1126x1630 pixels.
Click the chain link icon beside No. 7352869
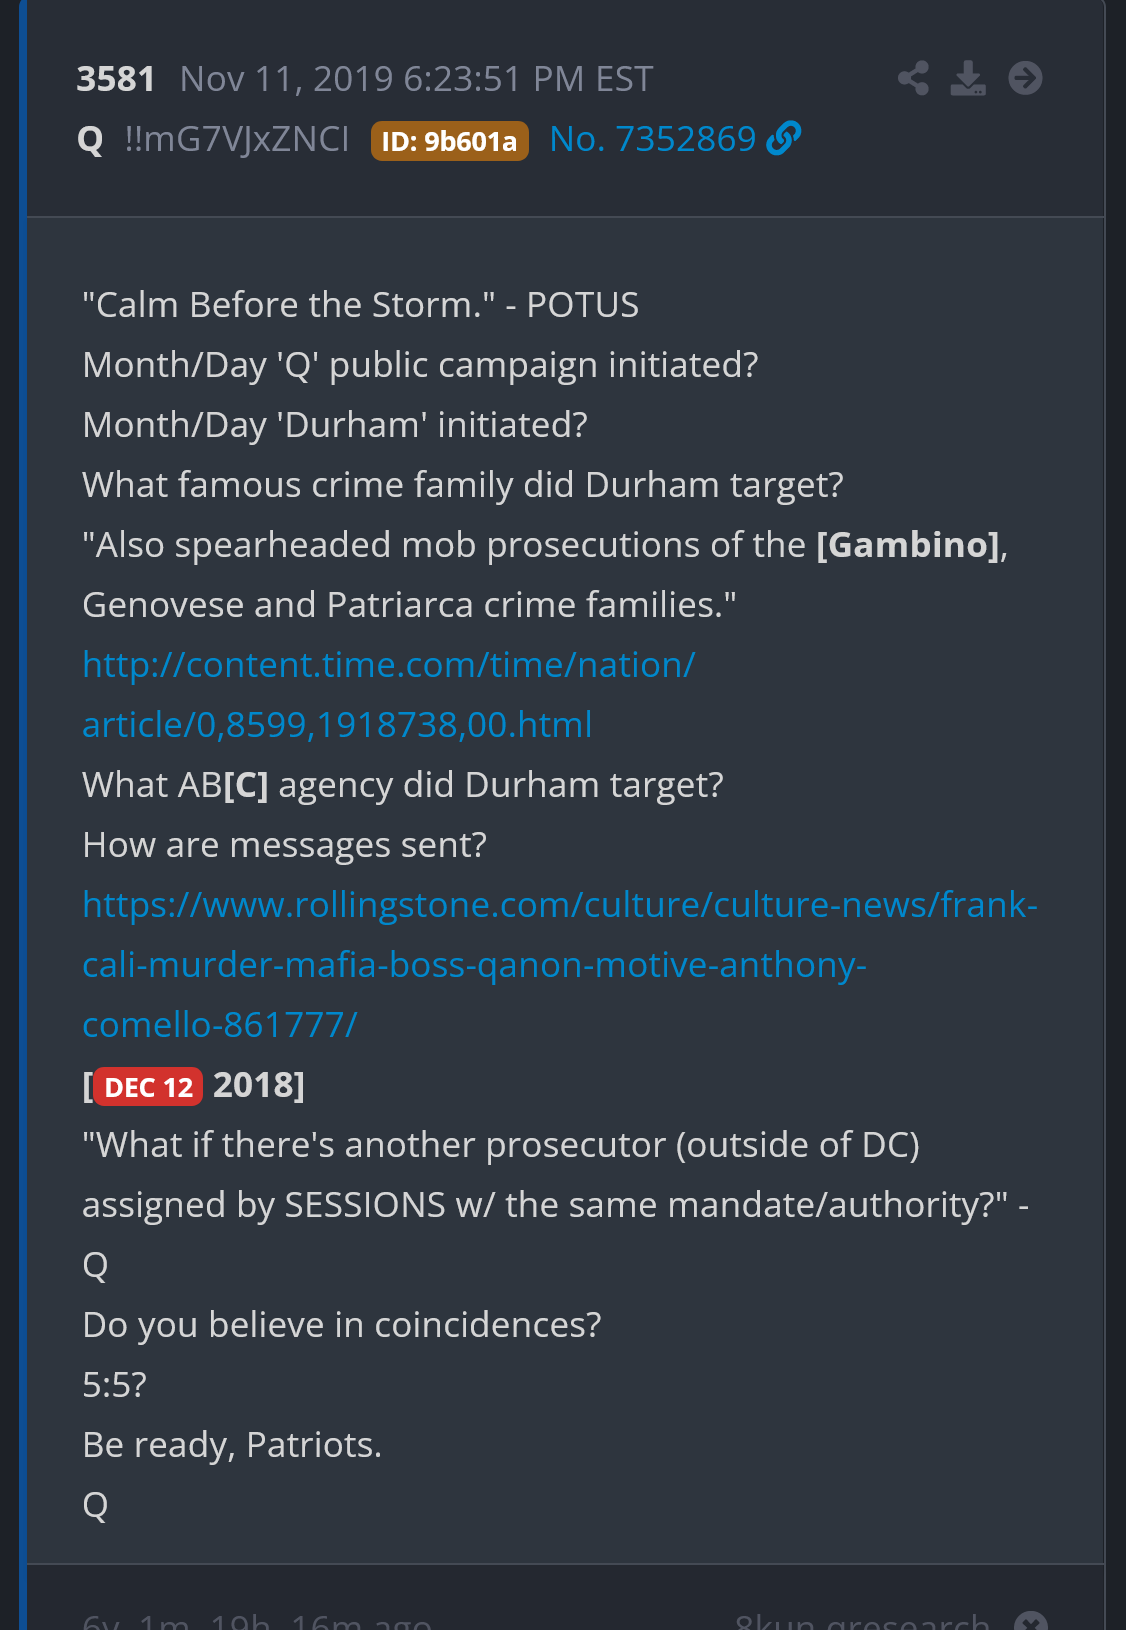click(784, 139)
